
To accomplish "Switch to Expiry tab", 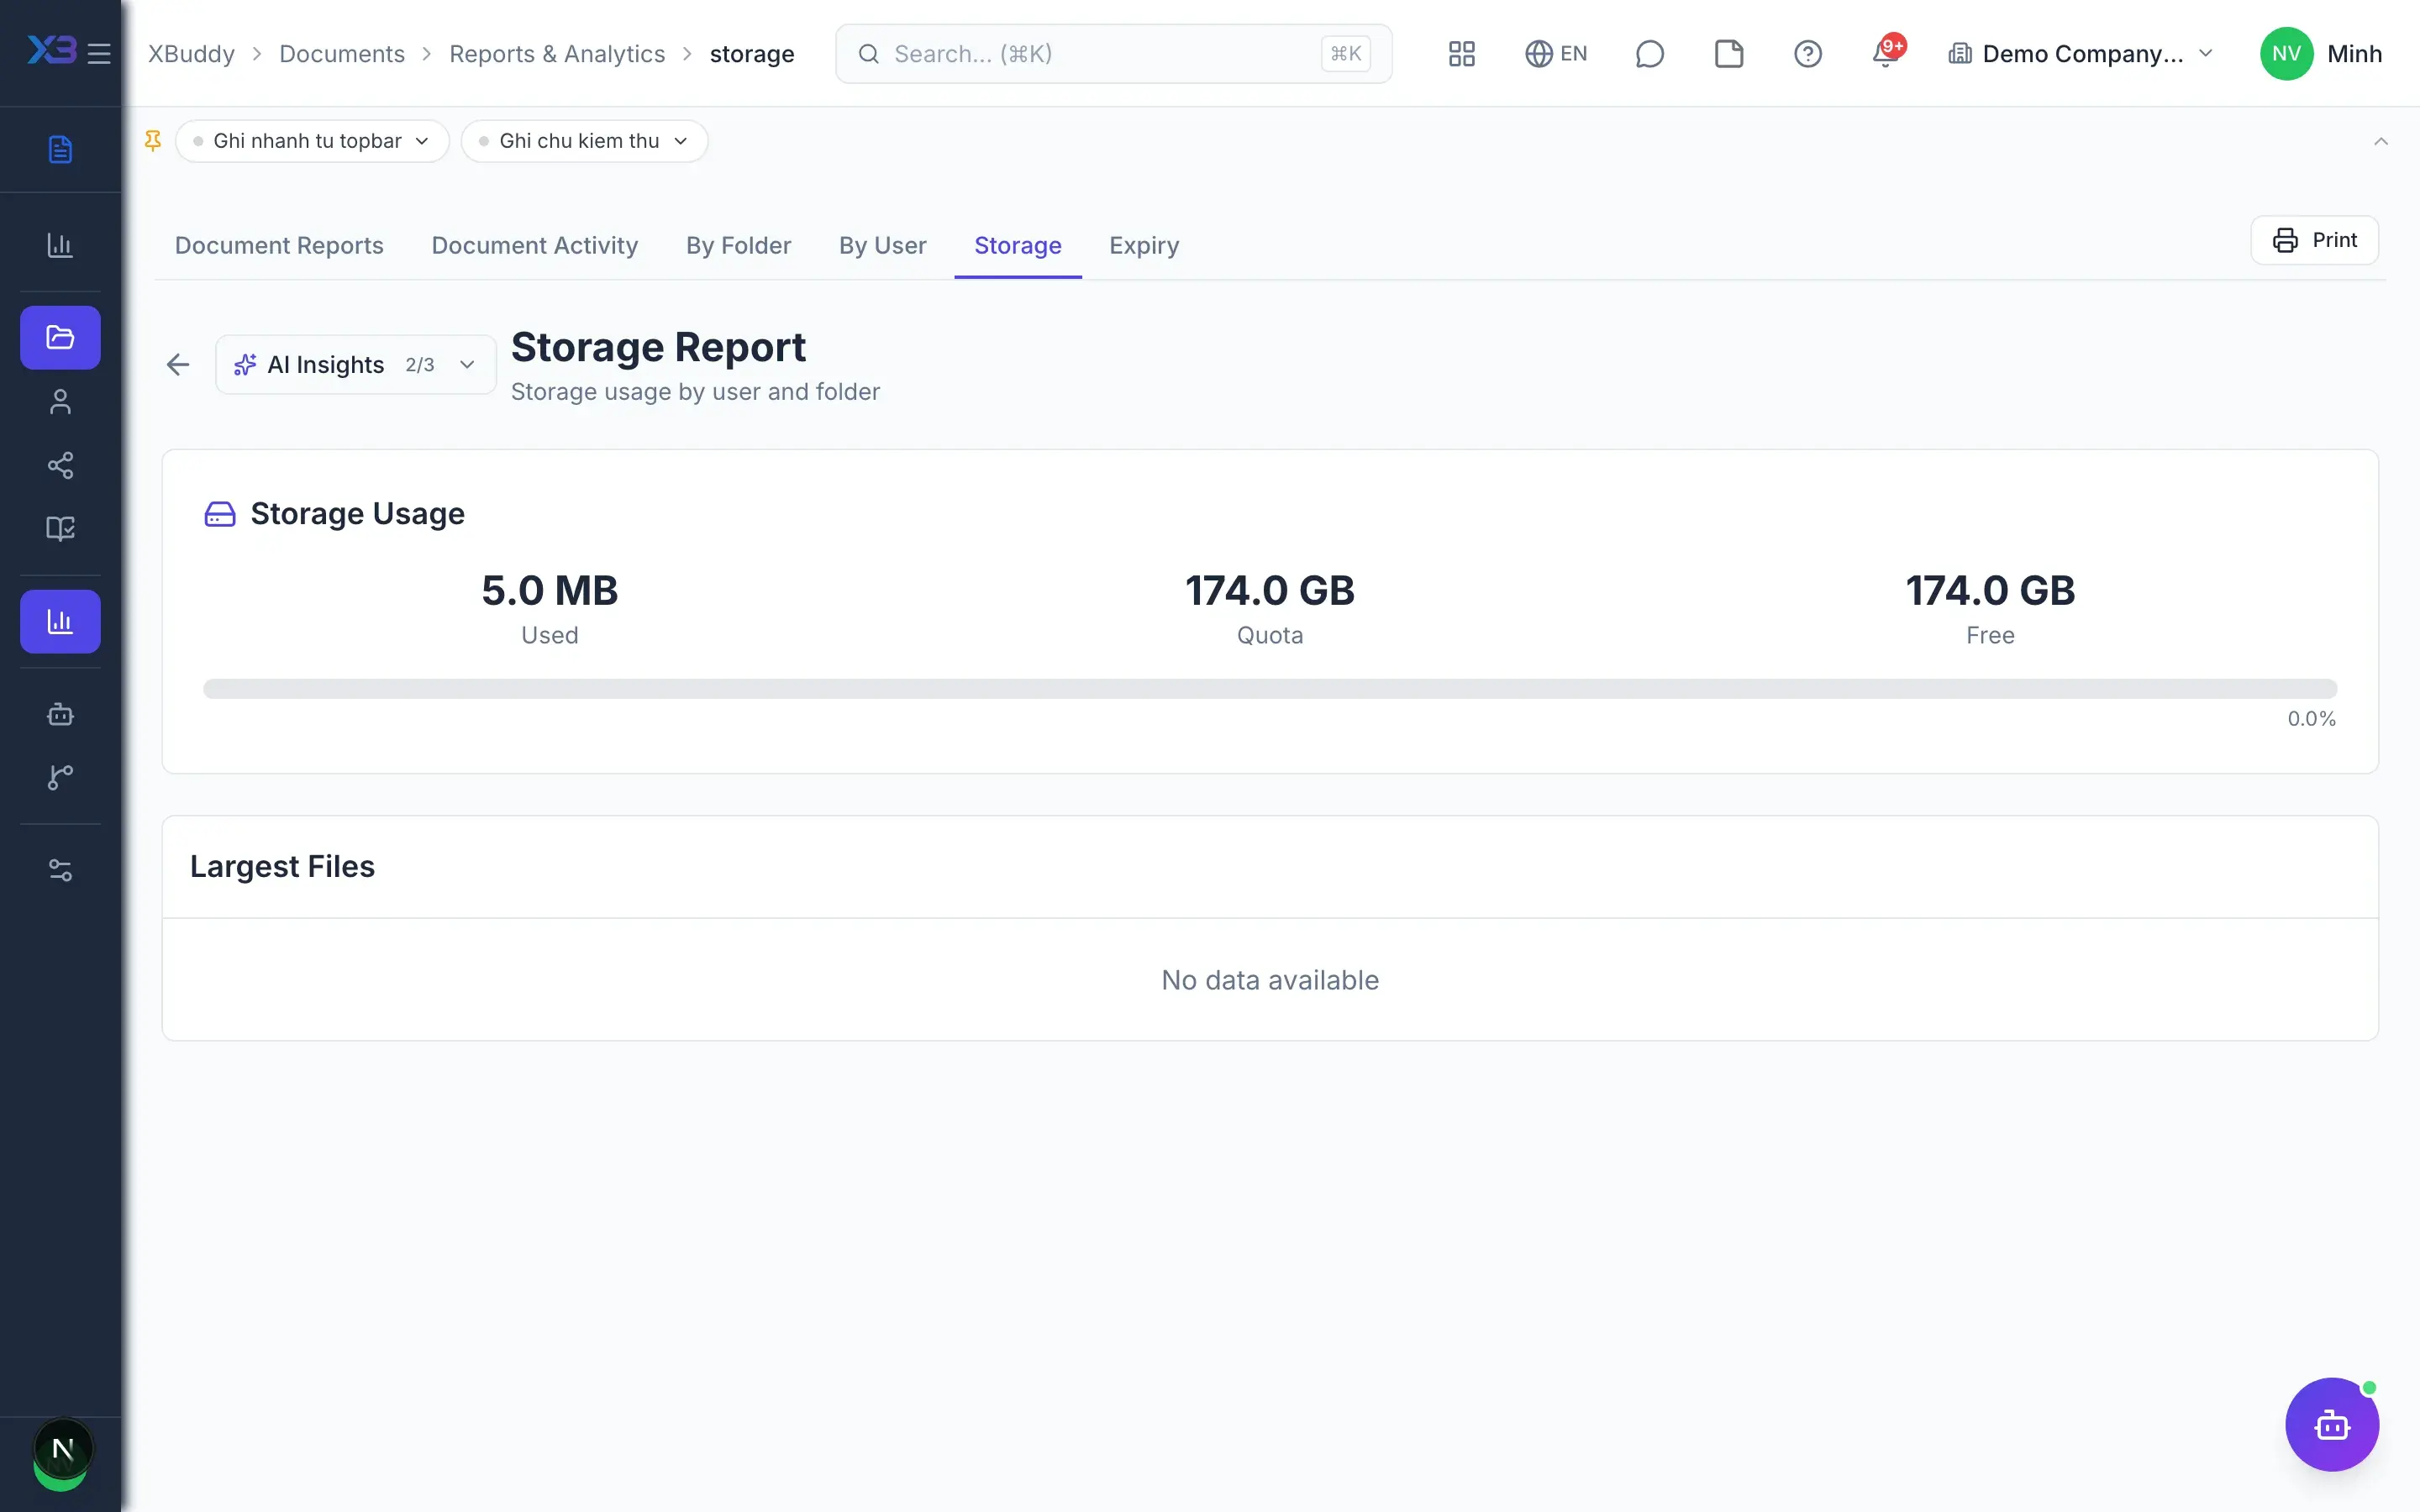I will [1144, 245].
